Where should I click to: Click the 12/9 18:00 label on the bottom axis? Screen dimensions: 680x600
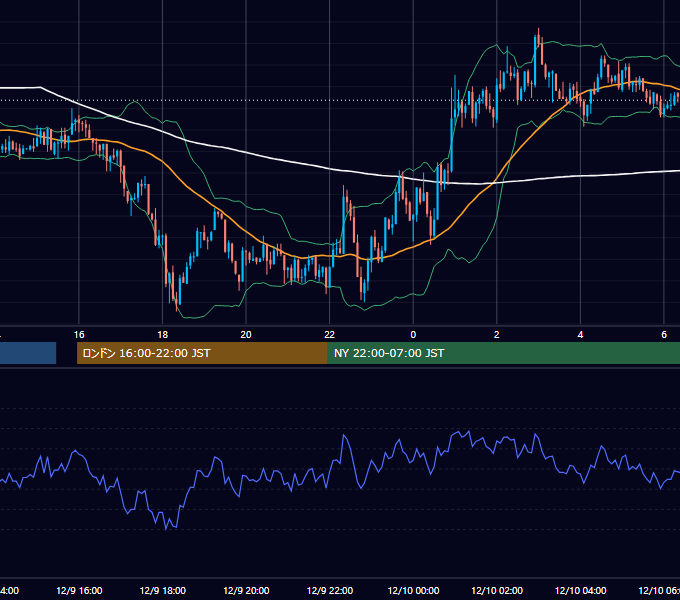pos(163,590)
